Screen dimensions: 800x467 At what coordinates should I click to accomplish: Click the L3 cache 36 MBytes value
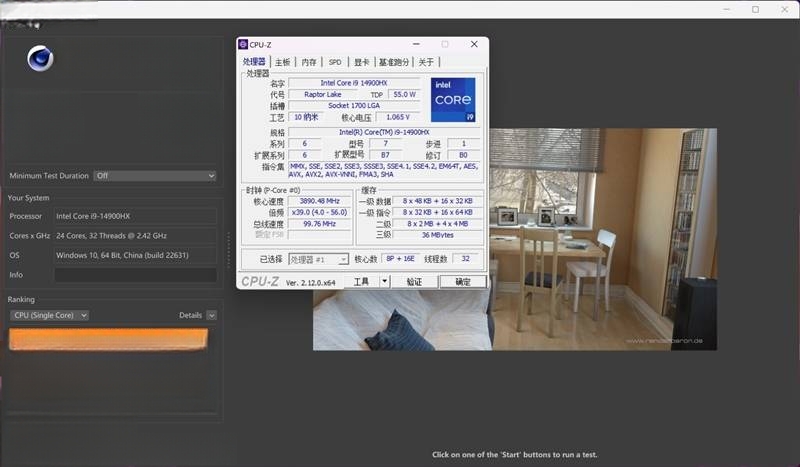click(x=438, y=235)
